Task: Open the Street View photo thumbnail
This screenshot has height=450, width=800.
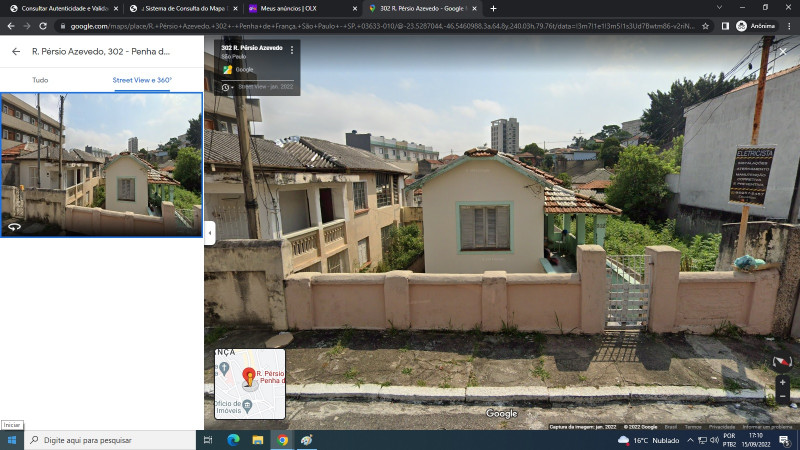Action: (102, 165)
